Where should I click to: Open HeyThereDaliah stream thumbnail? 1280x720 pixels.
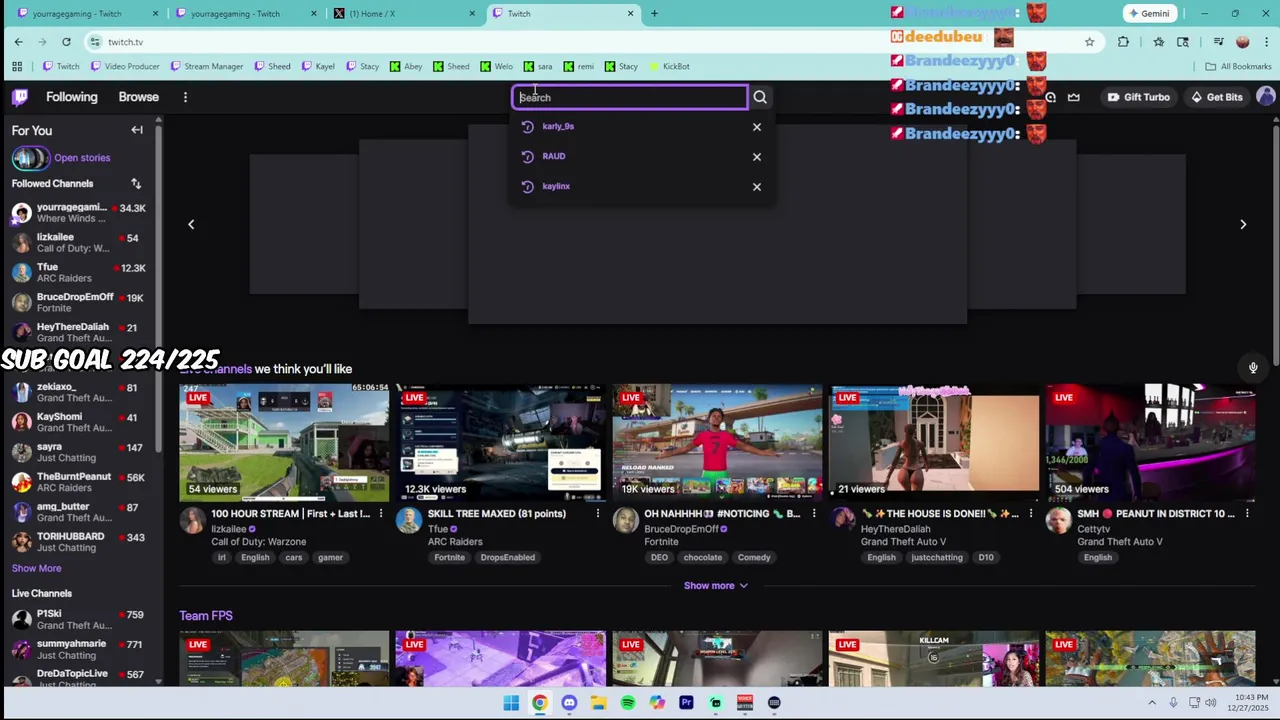pos(934,442)
